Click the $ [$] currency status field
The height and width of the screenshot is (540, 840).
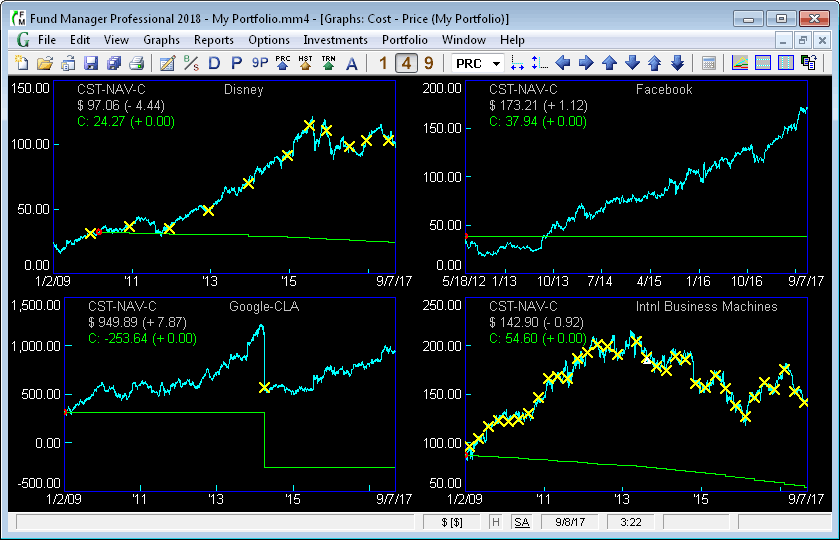(x=452, y=522)
